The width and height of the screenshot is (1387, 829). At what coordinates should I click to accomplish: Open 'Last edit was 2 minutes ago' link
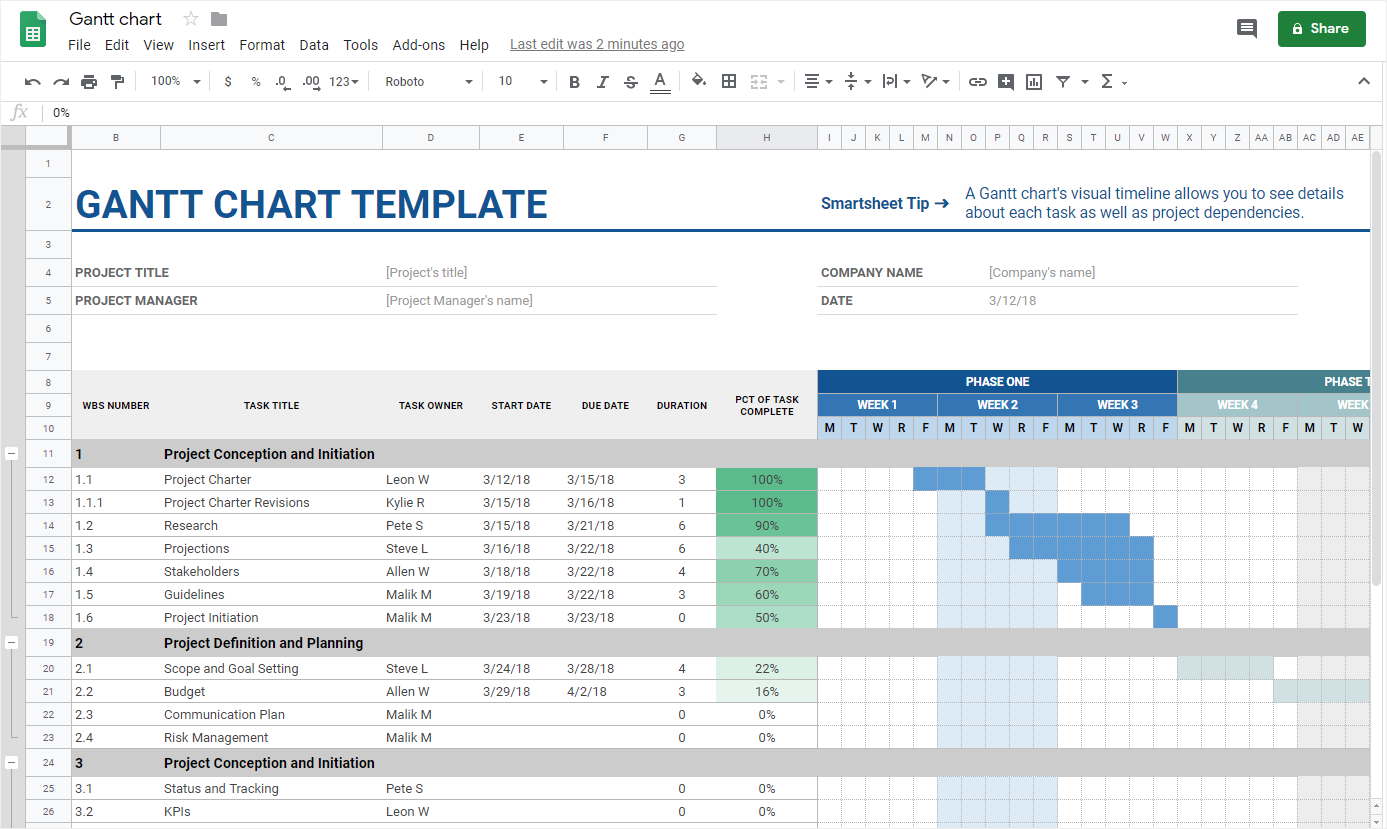coord(597,45)
